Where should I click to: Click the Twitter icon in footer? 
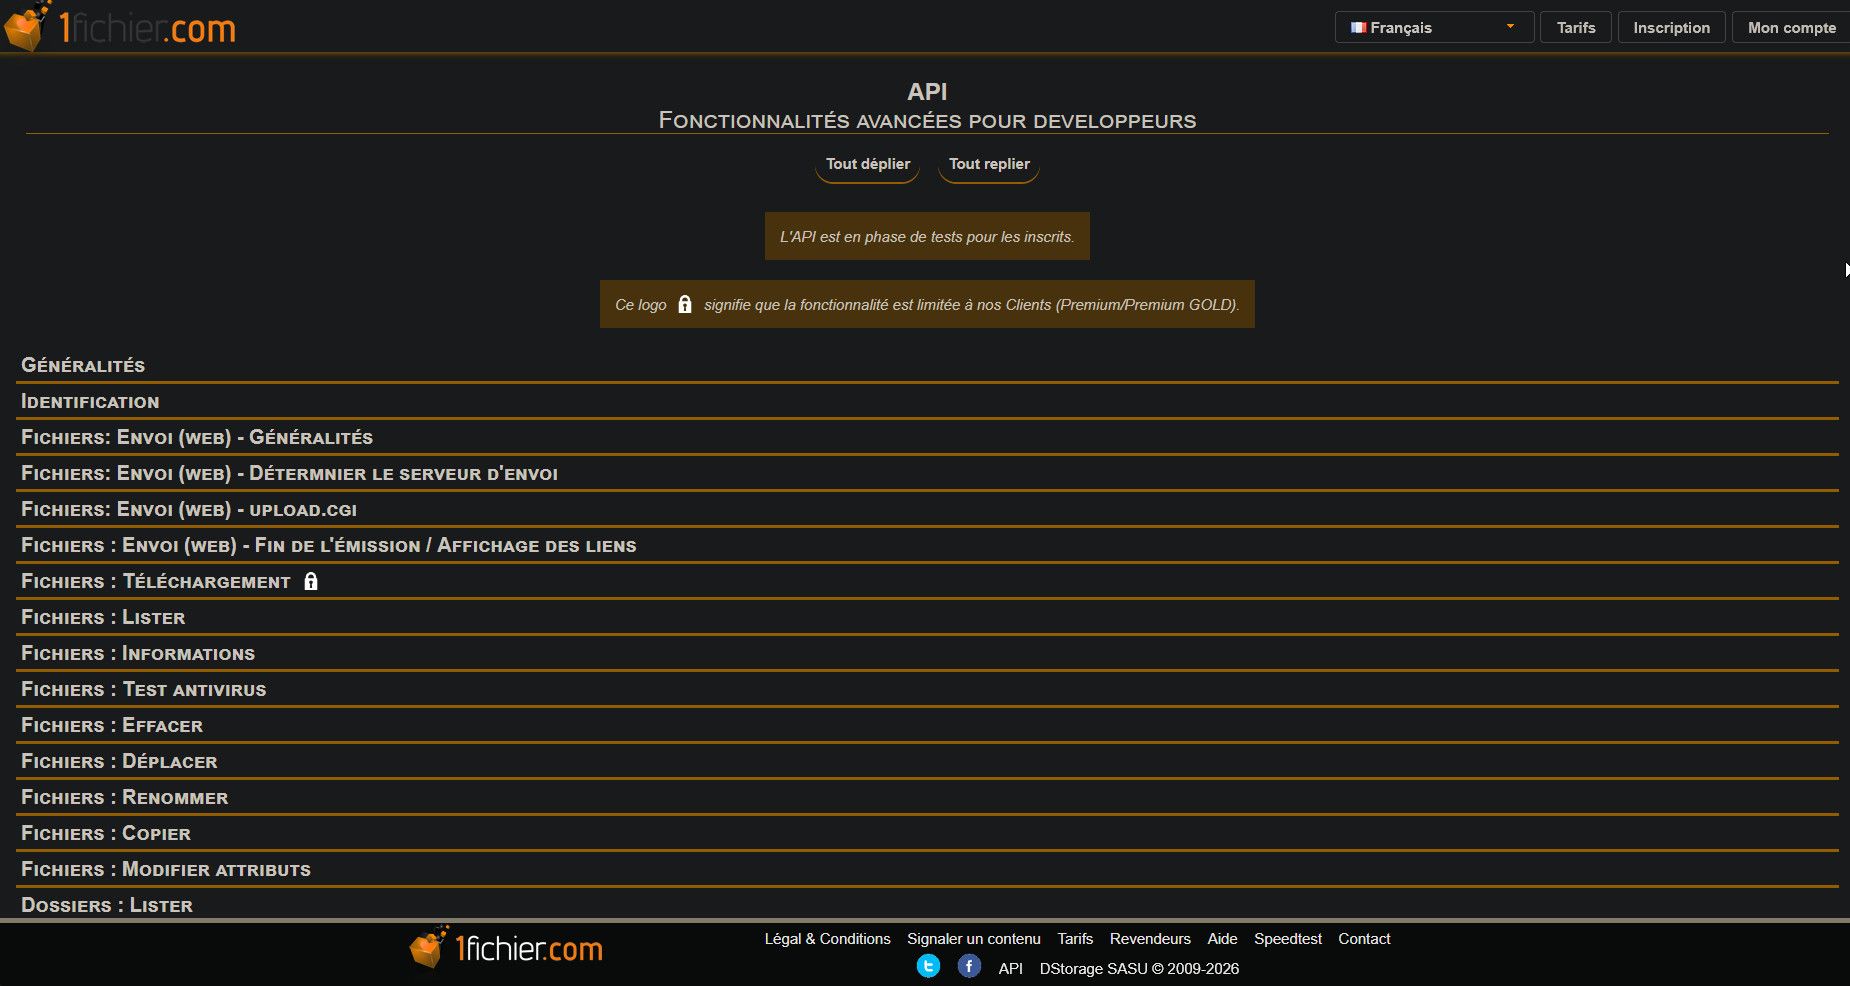pos(928,967)
